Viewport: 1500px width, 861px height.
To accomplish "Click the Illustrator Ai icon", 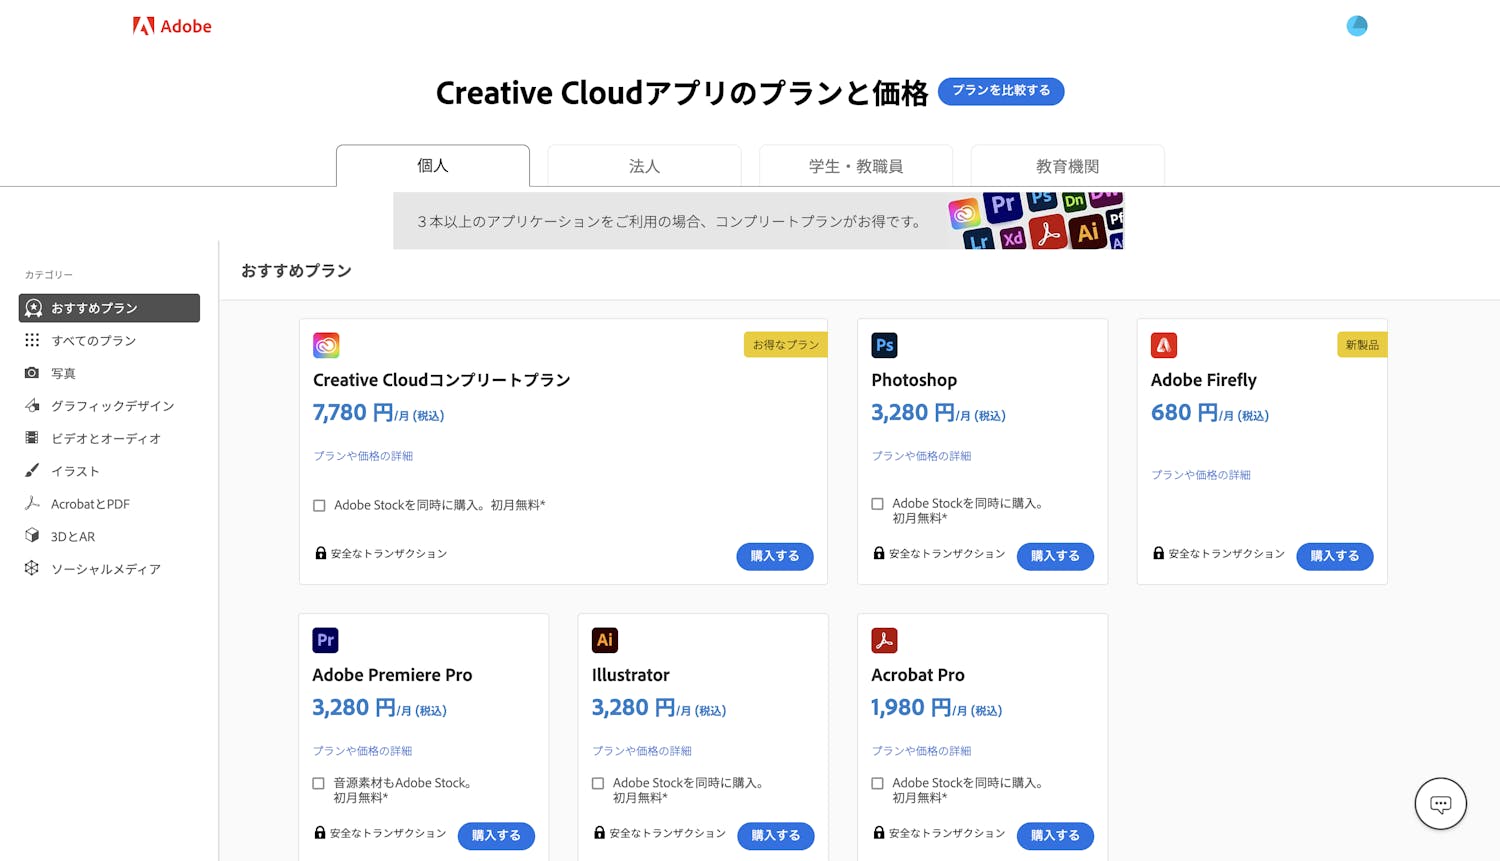I will tap(605, 640).
